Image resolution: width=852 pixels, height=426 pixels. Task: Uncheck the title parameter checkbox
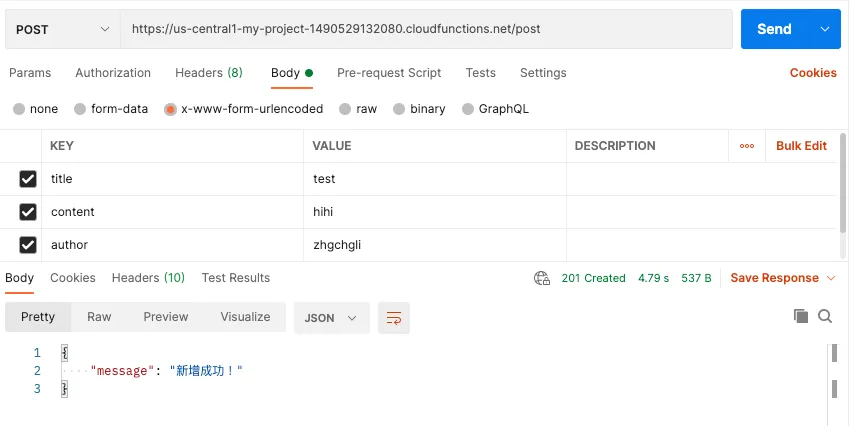tap(28, 179)
